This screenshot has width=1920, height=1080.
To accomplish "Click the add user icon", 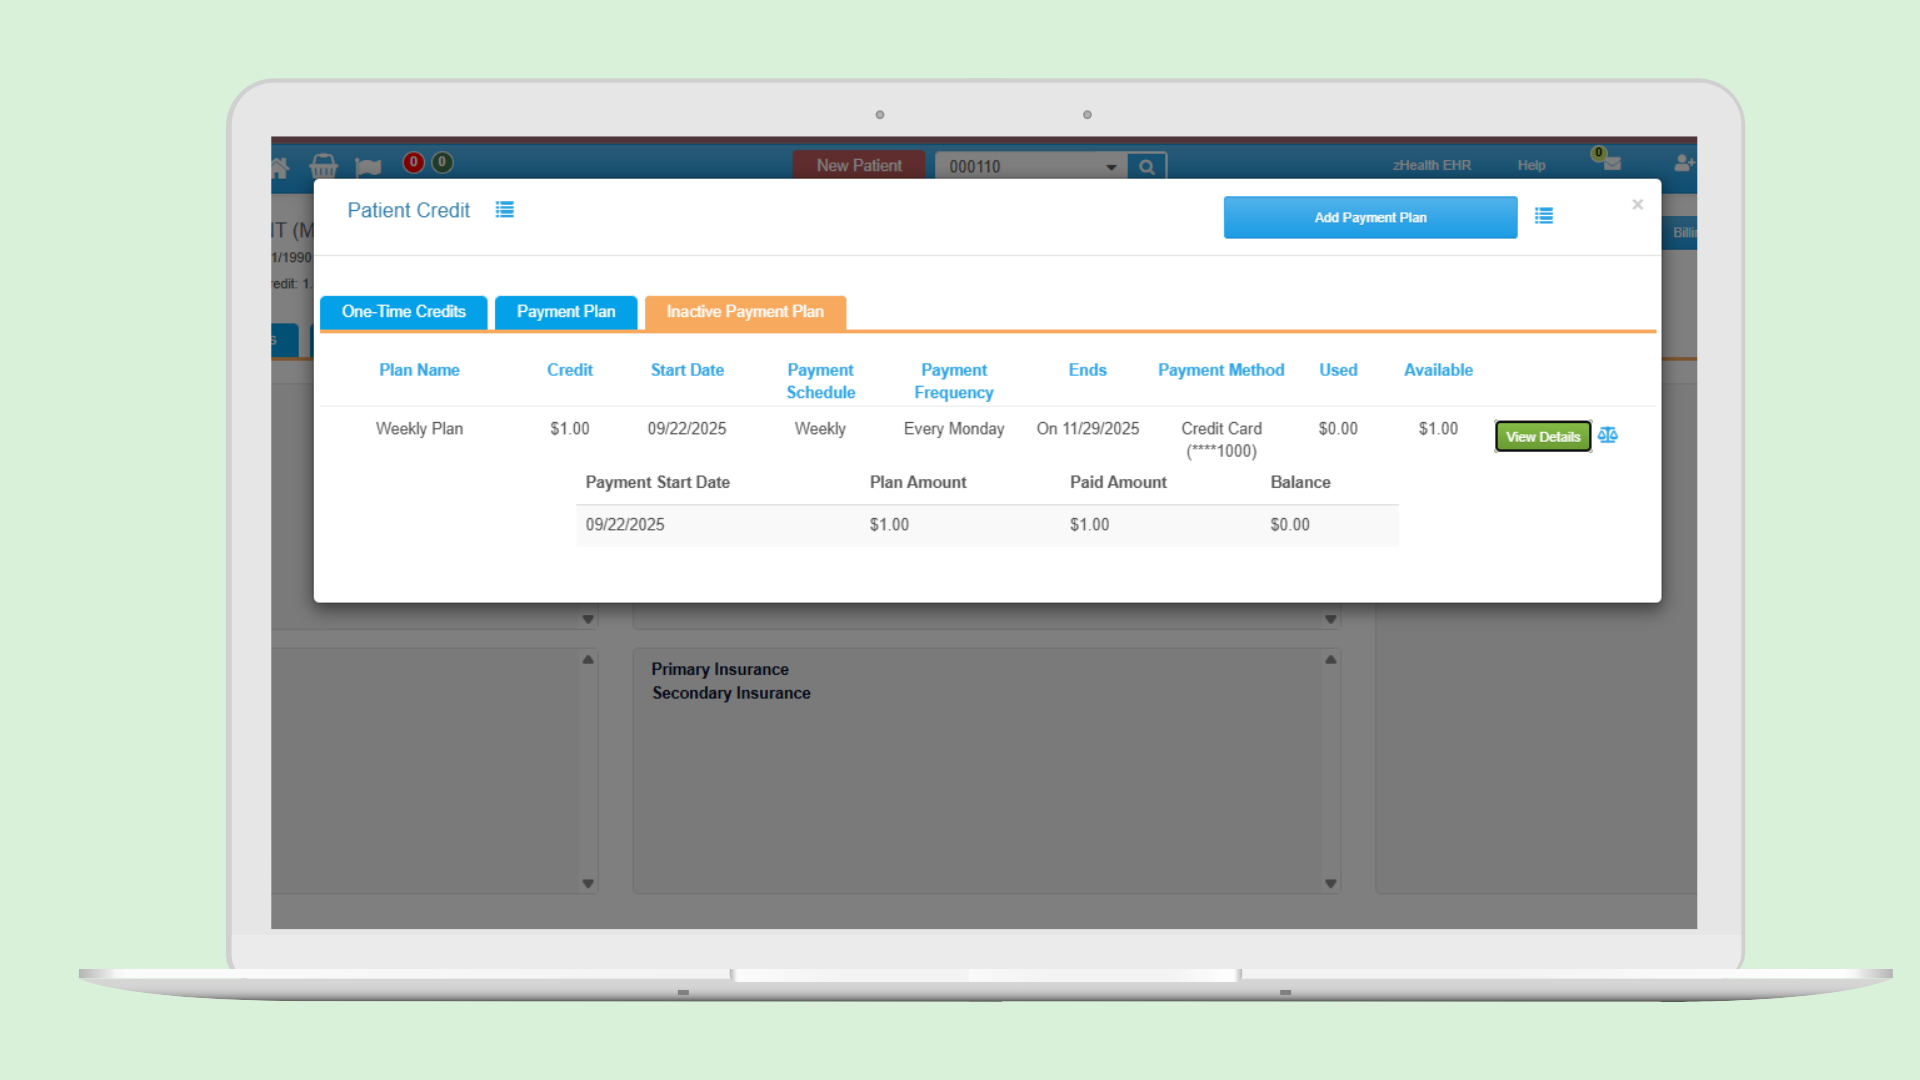I will 1684,162.
